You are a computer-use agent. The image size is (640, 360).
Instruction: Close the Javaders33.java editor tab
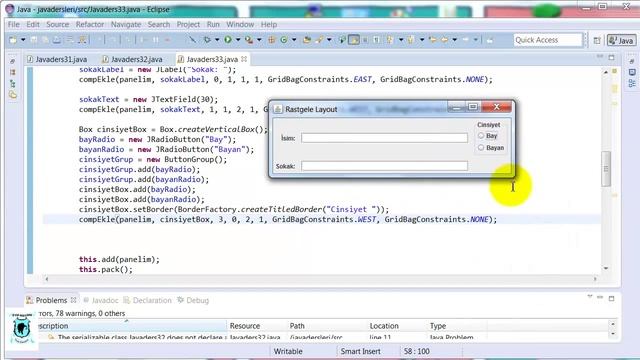click(244, 59)
